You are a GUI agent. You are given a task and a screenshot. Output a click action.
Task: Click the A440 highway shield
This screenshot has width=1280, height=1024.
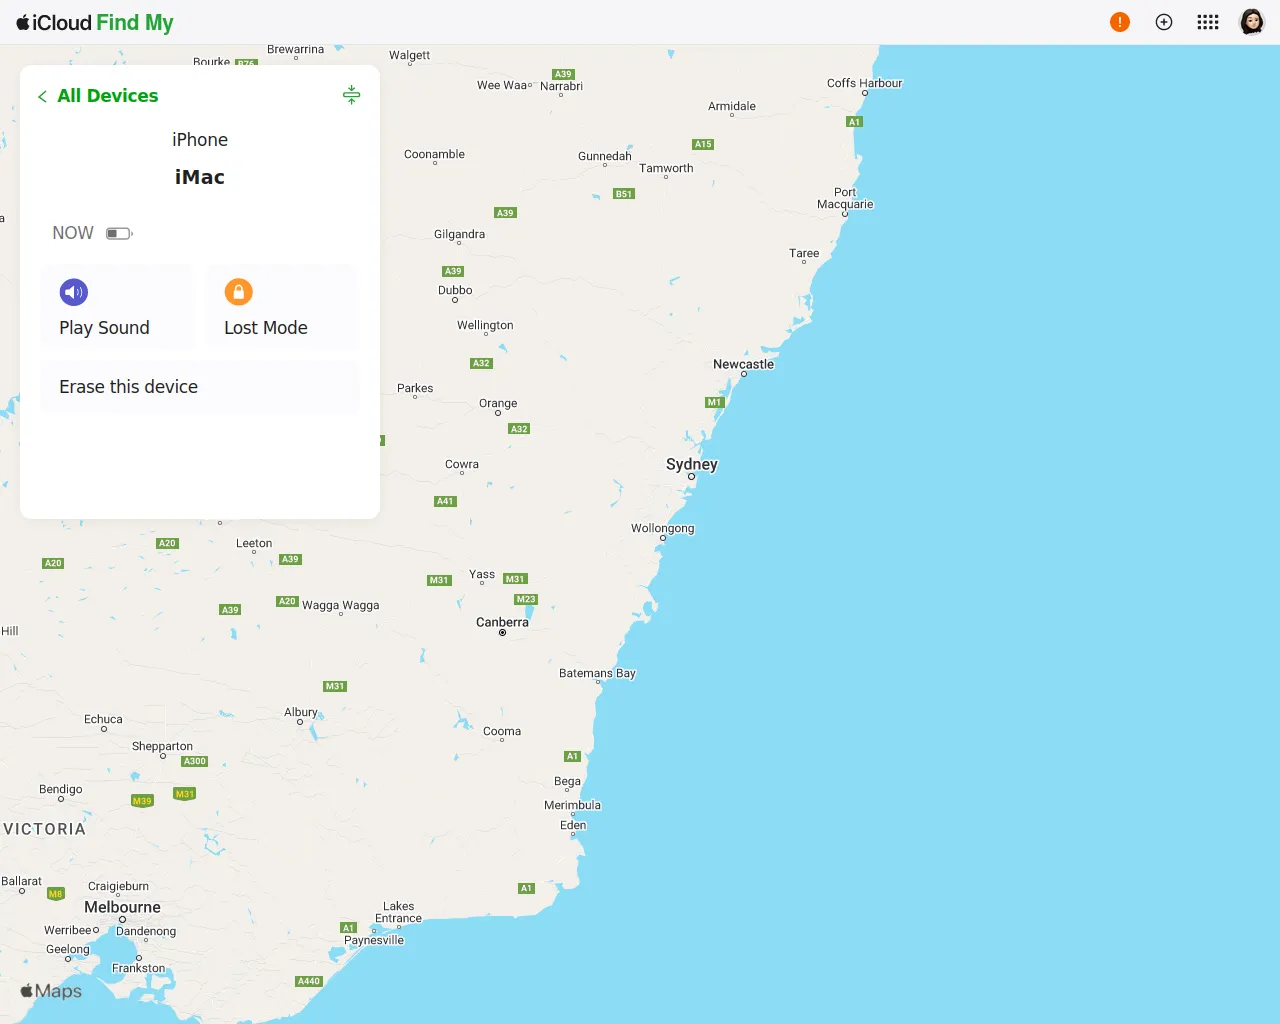(309, 981)
